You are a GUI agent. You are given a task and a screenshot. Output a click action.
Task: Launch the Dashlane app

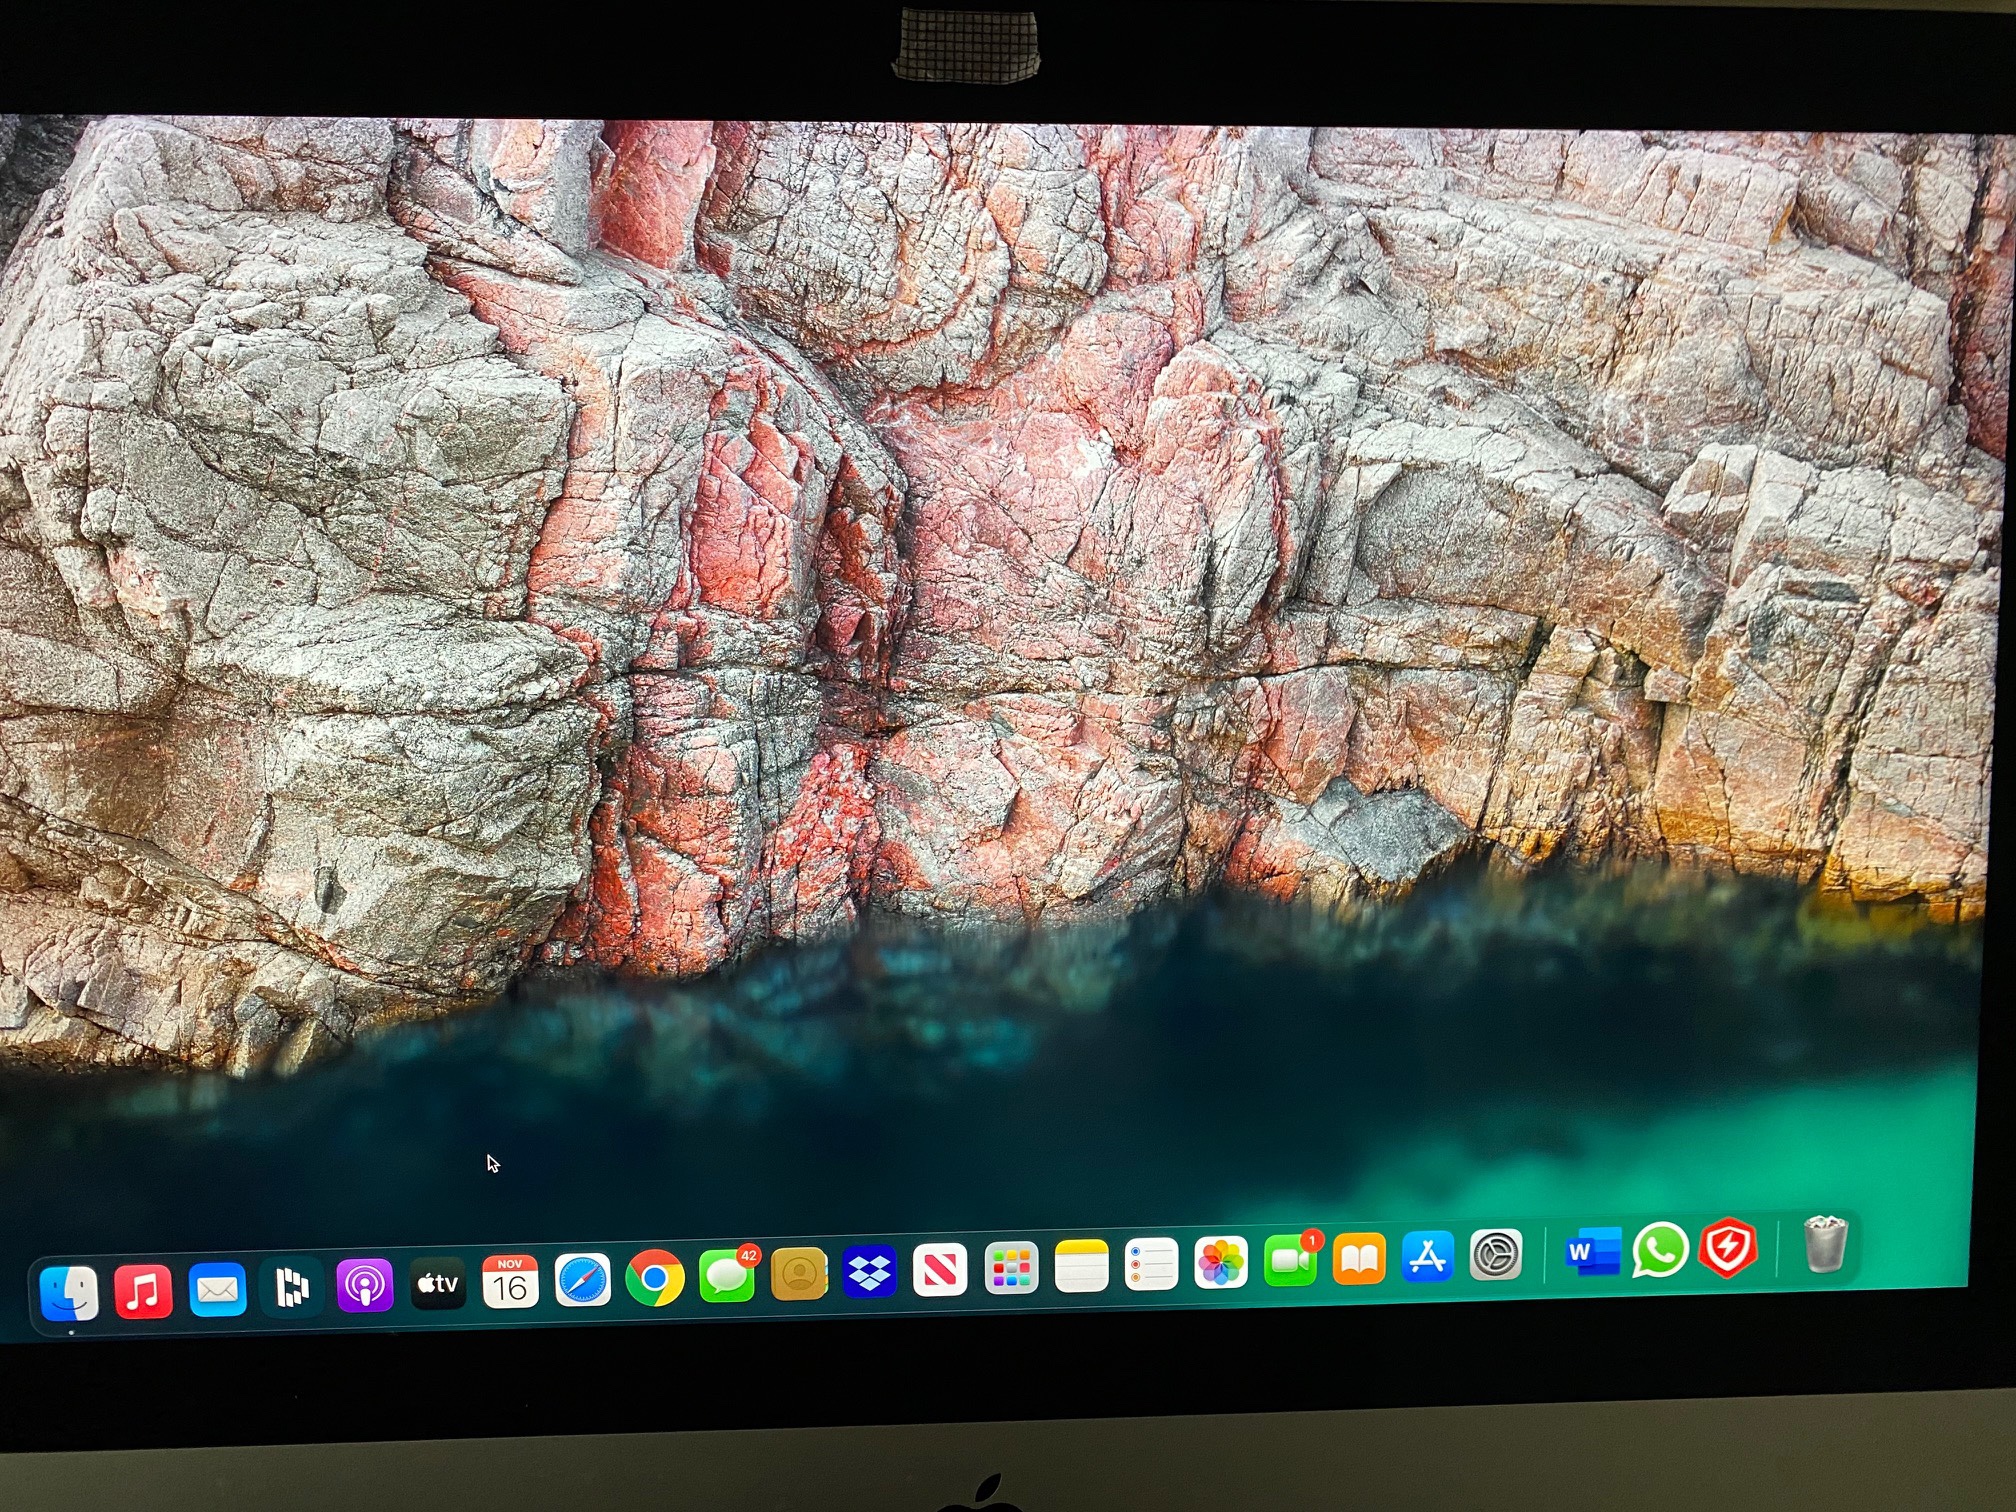coord(291,1287)
